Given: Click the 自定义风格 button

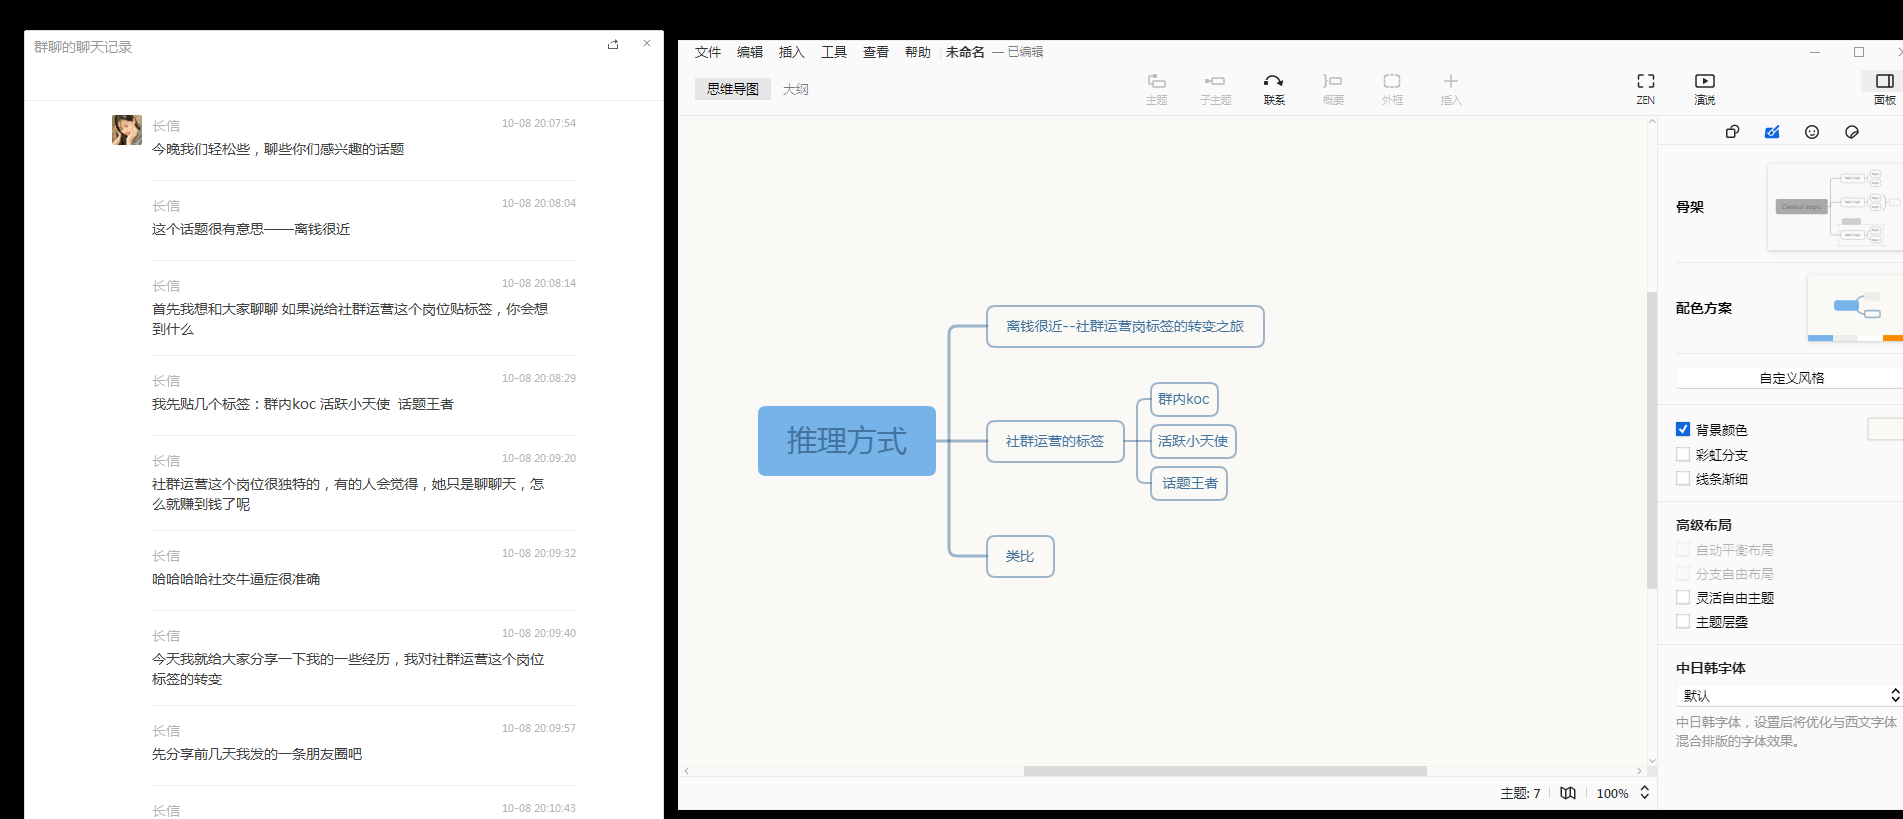Looking at the screenshot, I should [x=1790, y=377].
